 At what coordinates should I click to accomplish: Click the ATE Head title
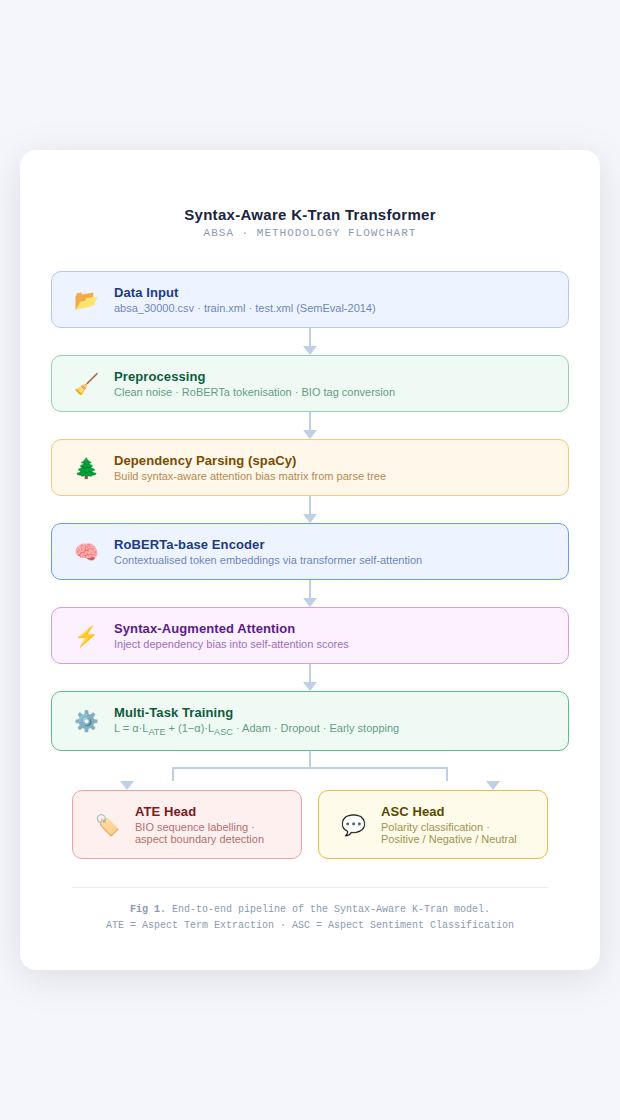[165, 811]
